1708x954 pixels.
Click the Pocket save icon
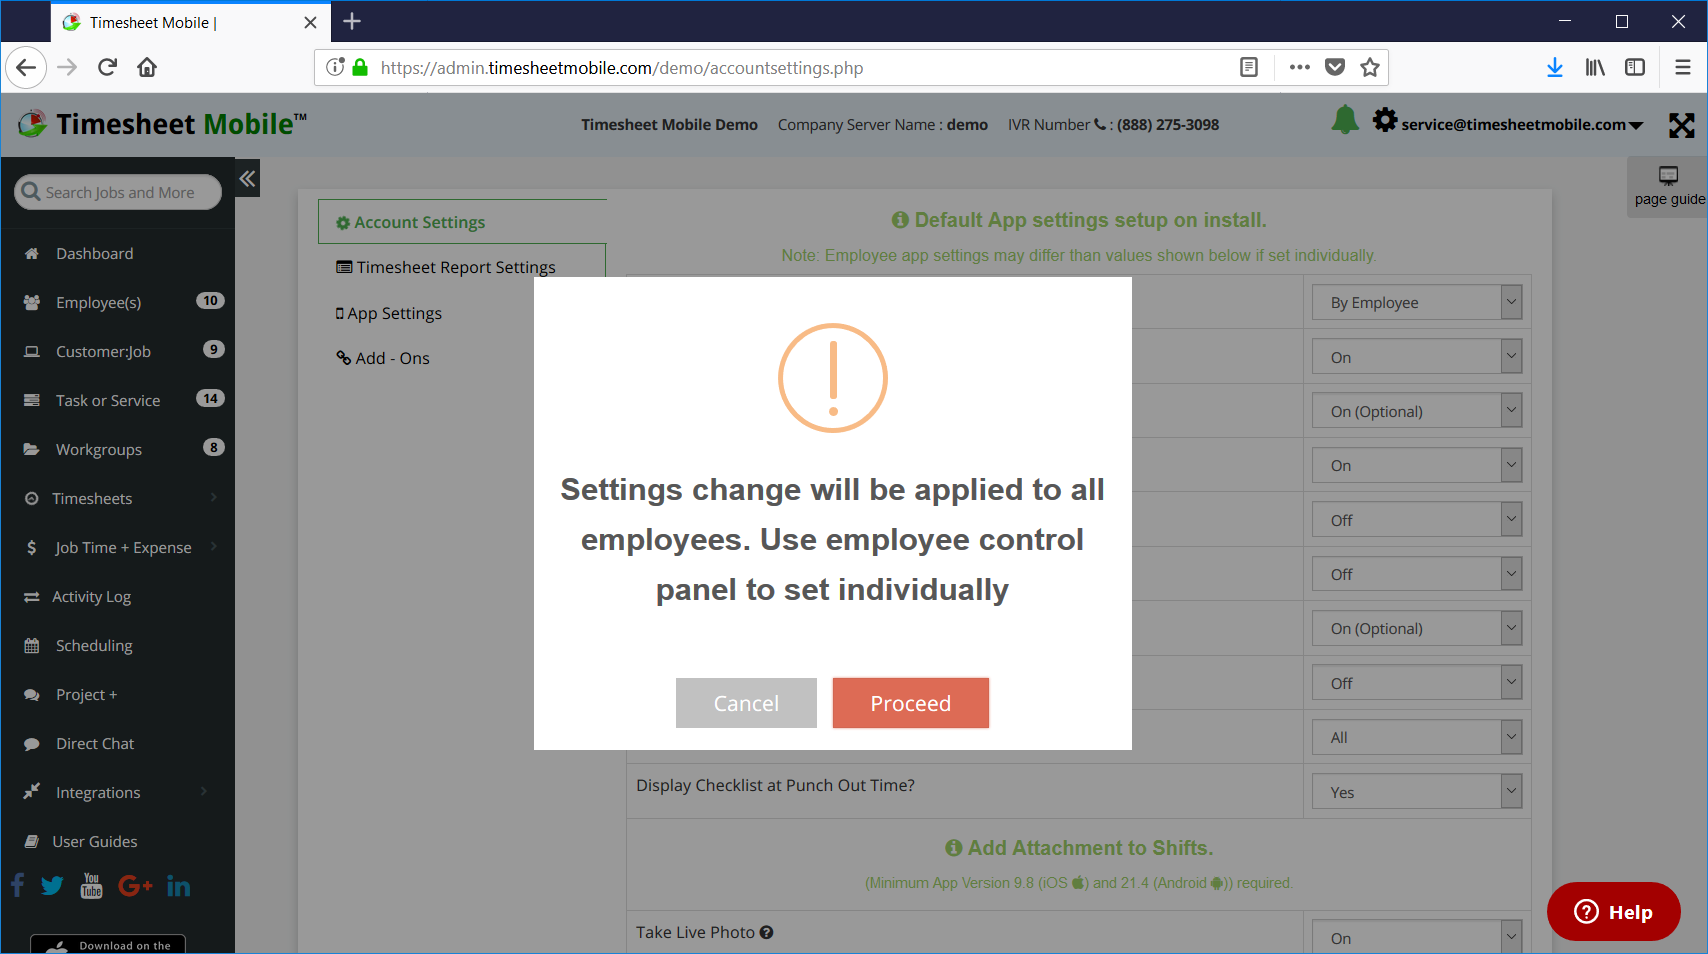point(1335,67)
